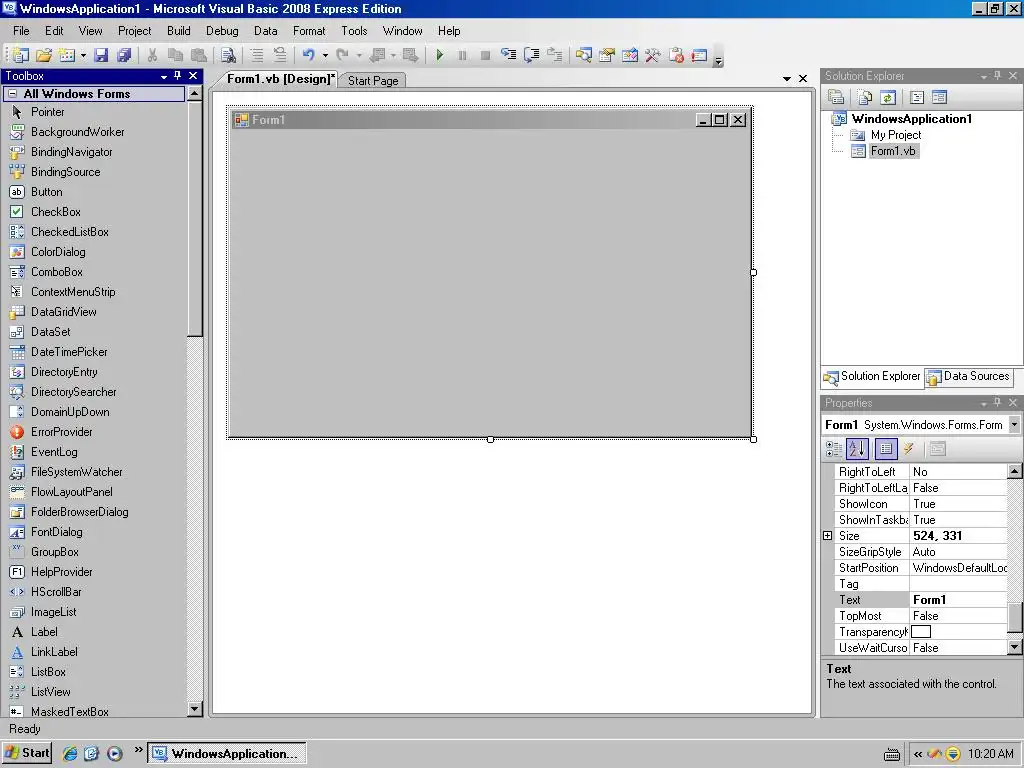Select the Label control in Toolbox
1024x768 pixels.
(x=43, y=632)
